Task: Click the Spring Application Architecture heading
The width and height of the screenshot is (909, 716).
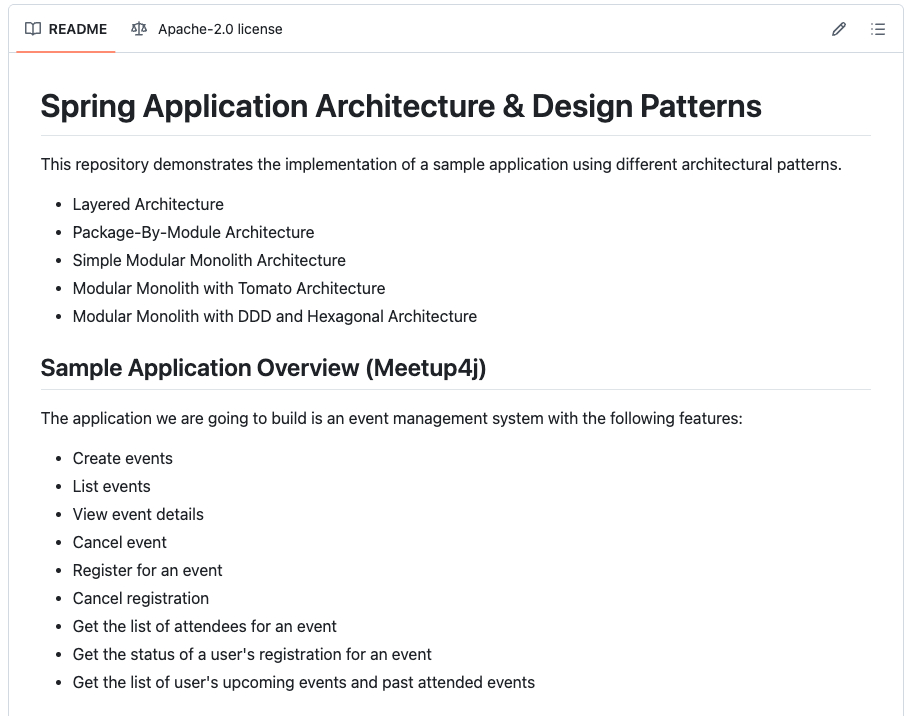Action: tap(401, 106)
